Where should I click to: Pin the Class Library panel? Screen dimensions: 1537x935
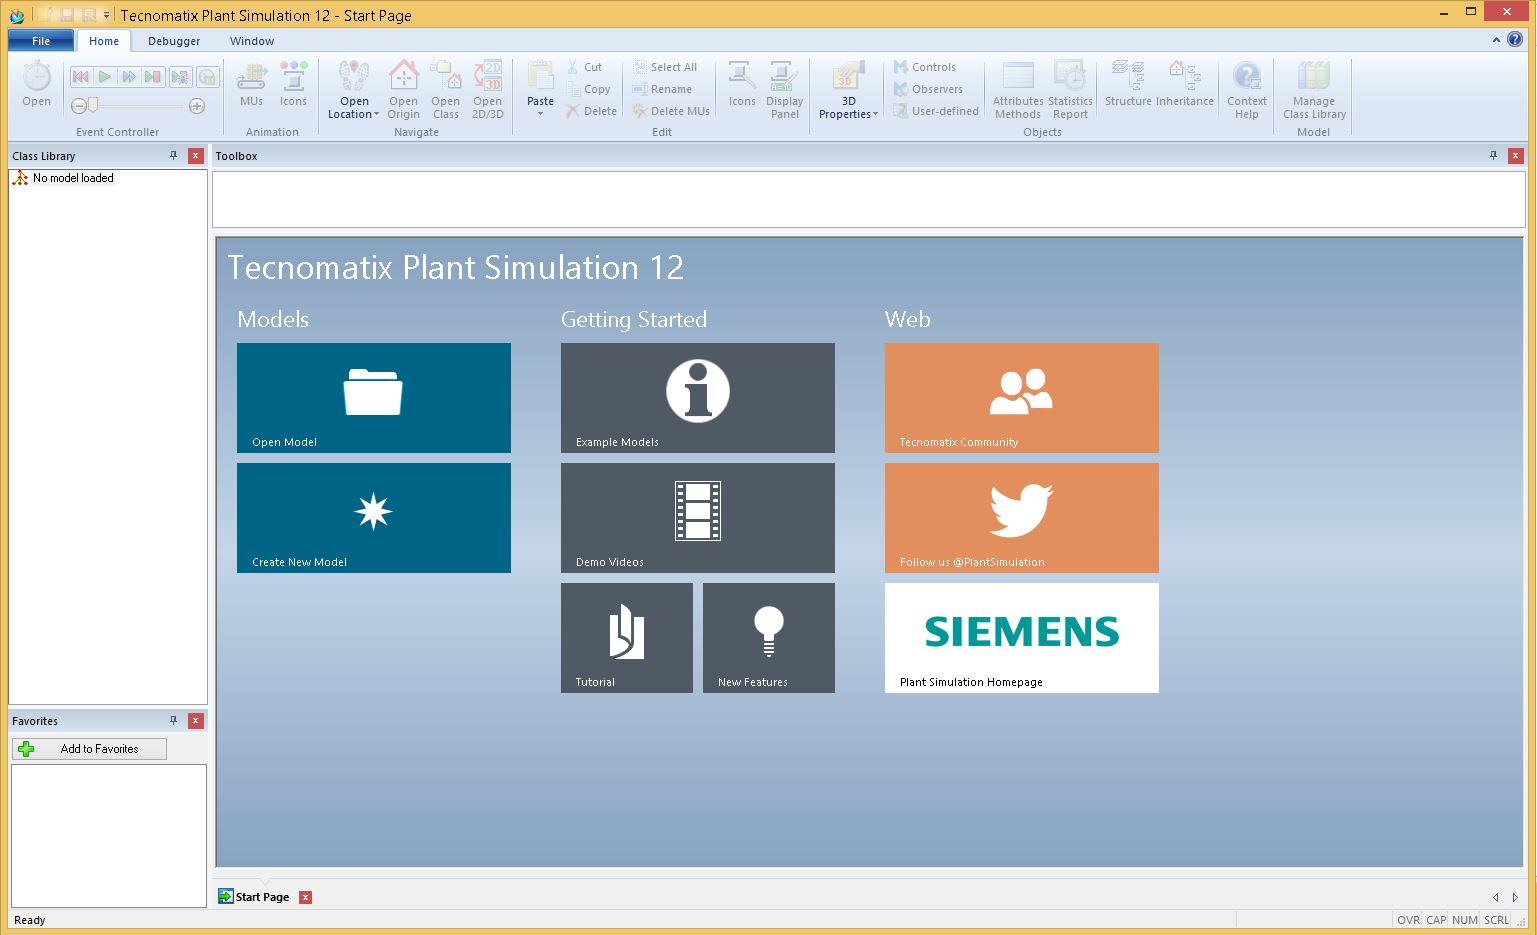(x=173, y=156)
